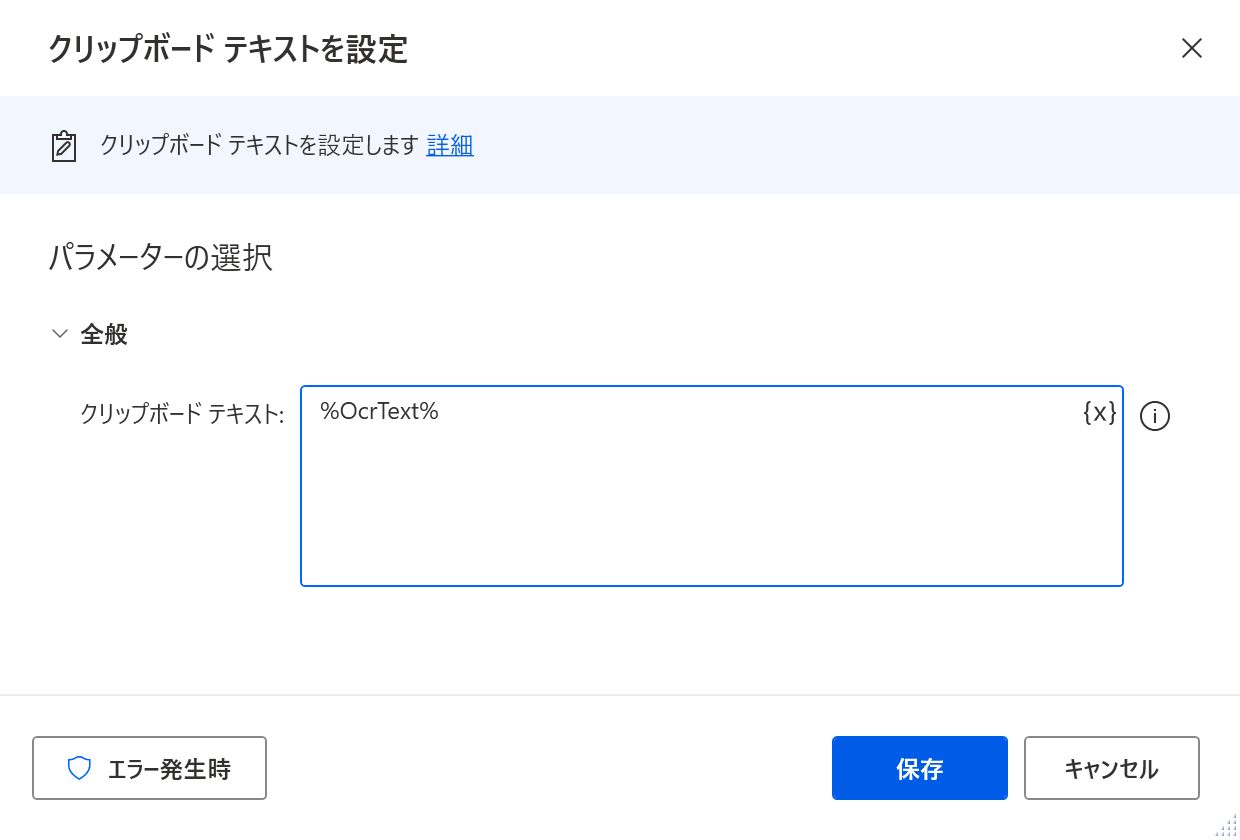Collapse the 全般 section chevron
Screen dimensions: 1240x840
(x=60, y=334)
